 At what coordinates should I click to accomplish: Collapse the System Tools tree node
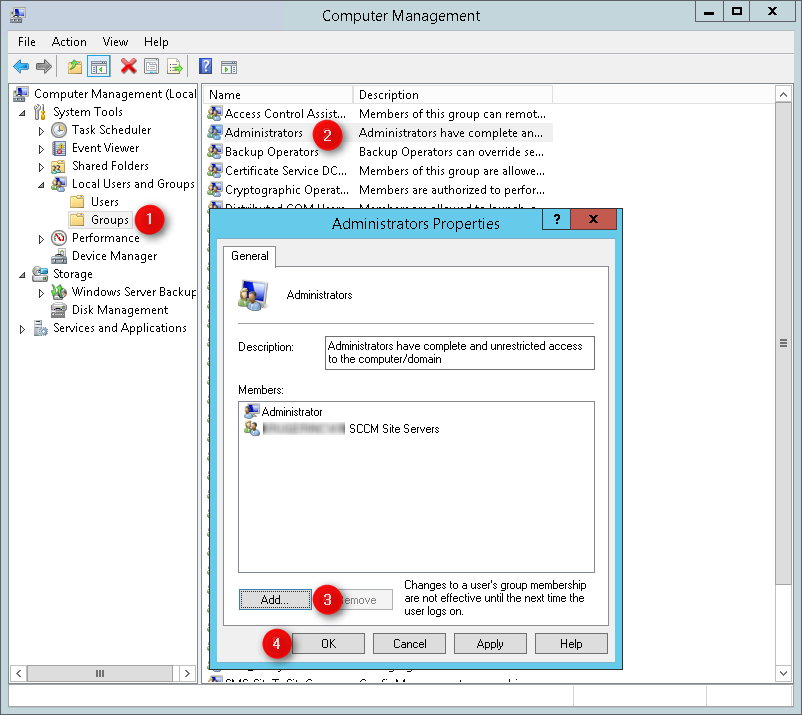(x=22, y=113)
